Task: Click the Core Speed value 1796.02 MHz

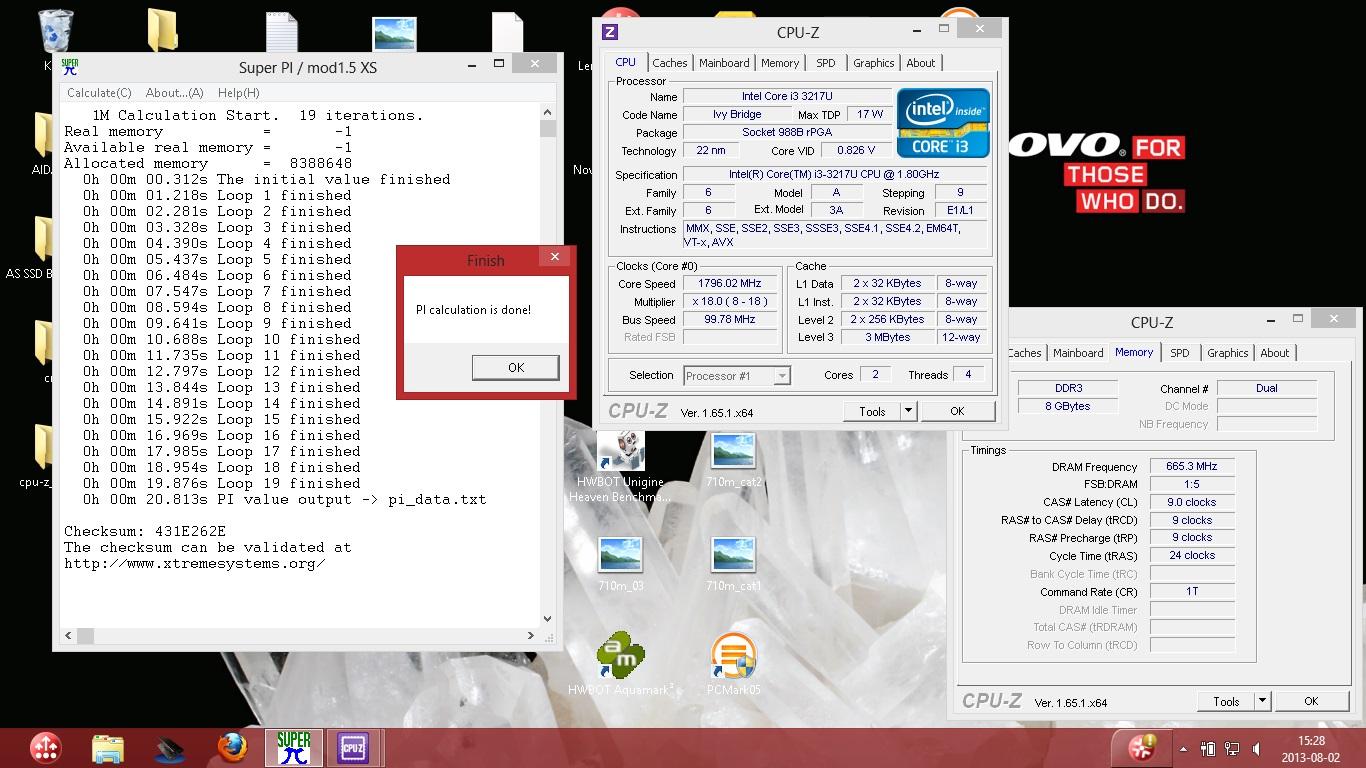Action: point(730,283)
